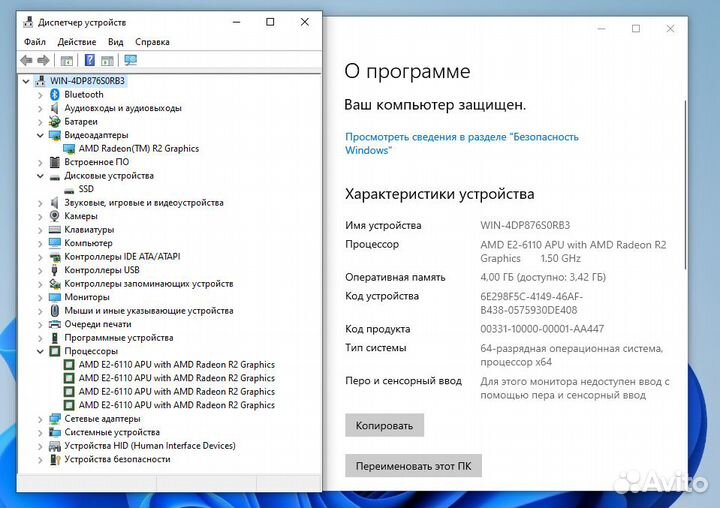Maximize the Device Manager window

(270, 22)
